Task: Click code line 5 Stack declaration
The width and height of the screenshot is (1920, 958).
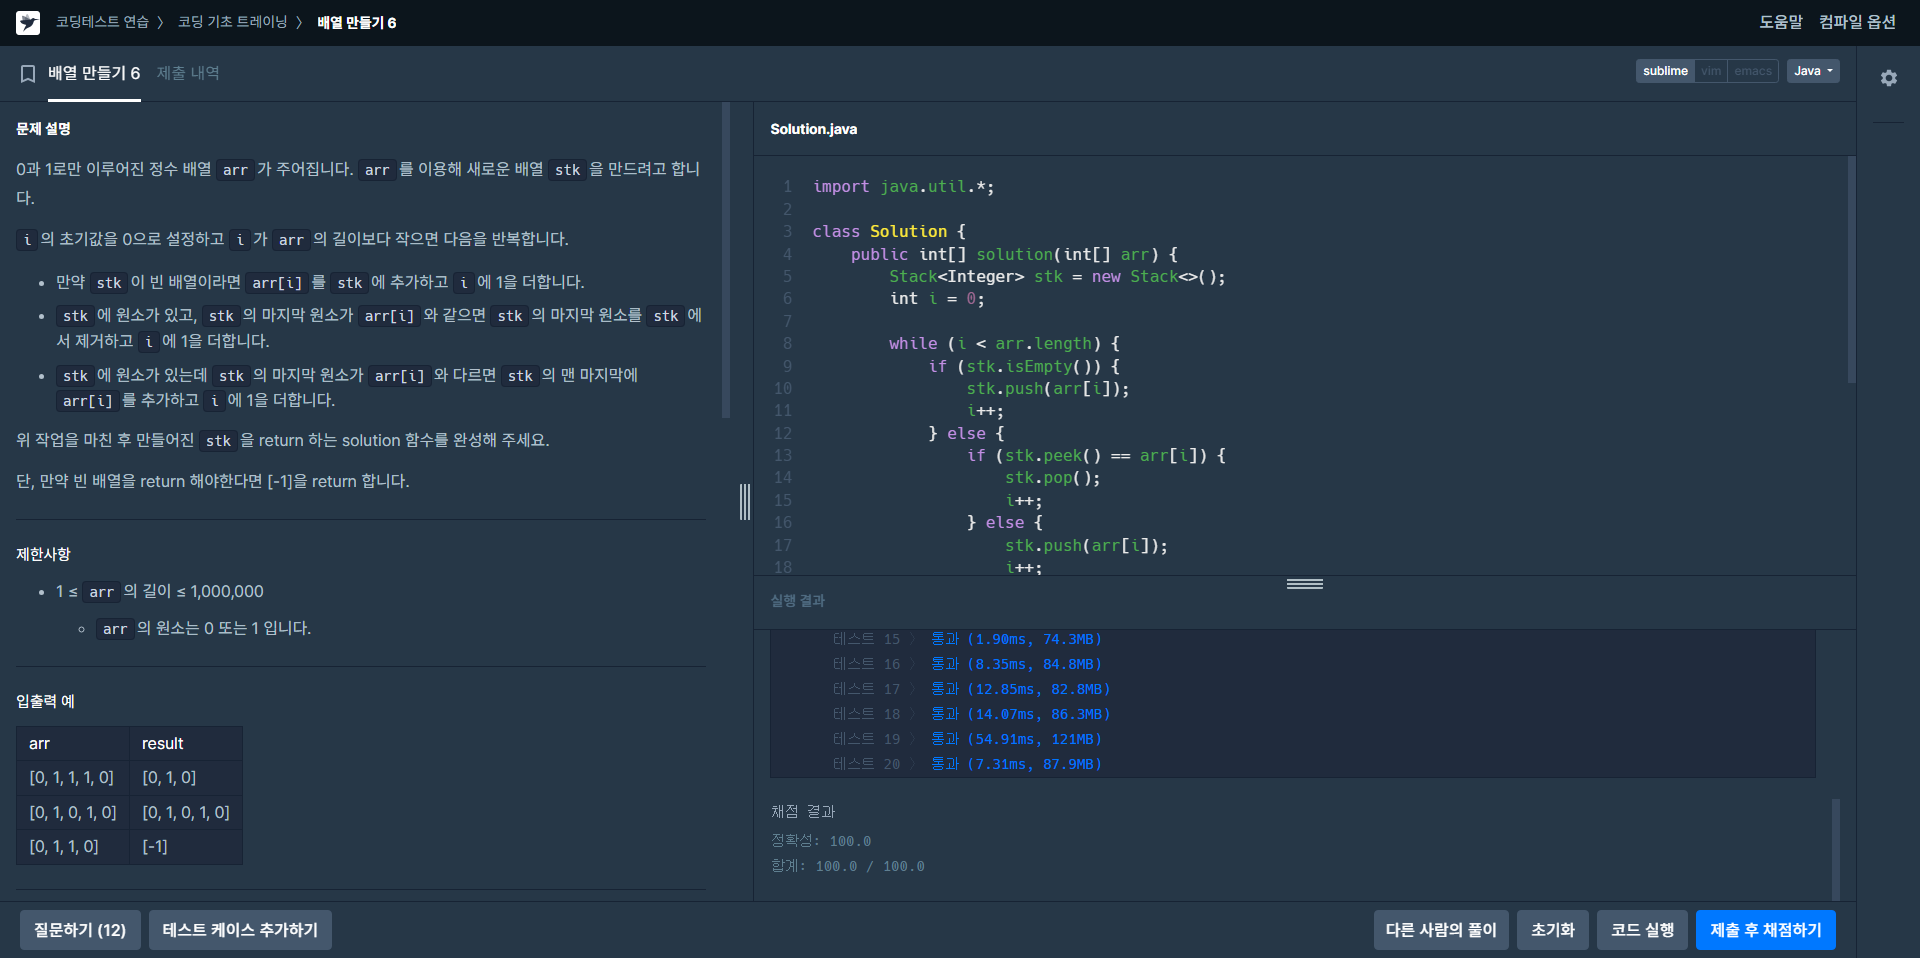Action: coord(1057,277)
